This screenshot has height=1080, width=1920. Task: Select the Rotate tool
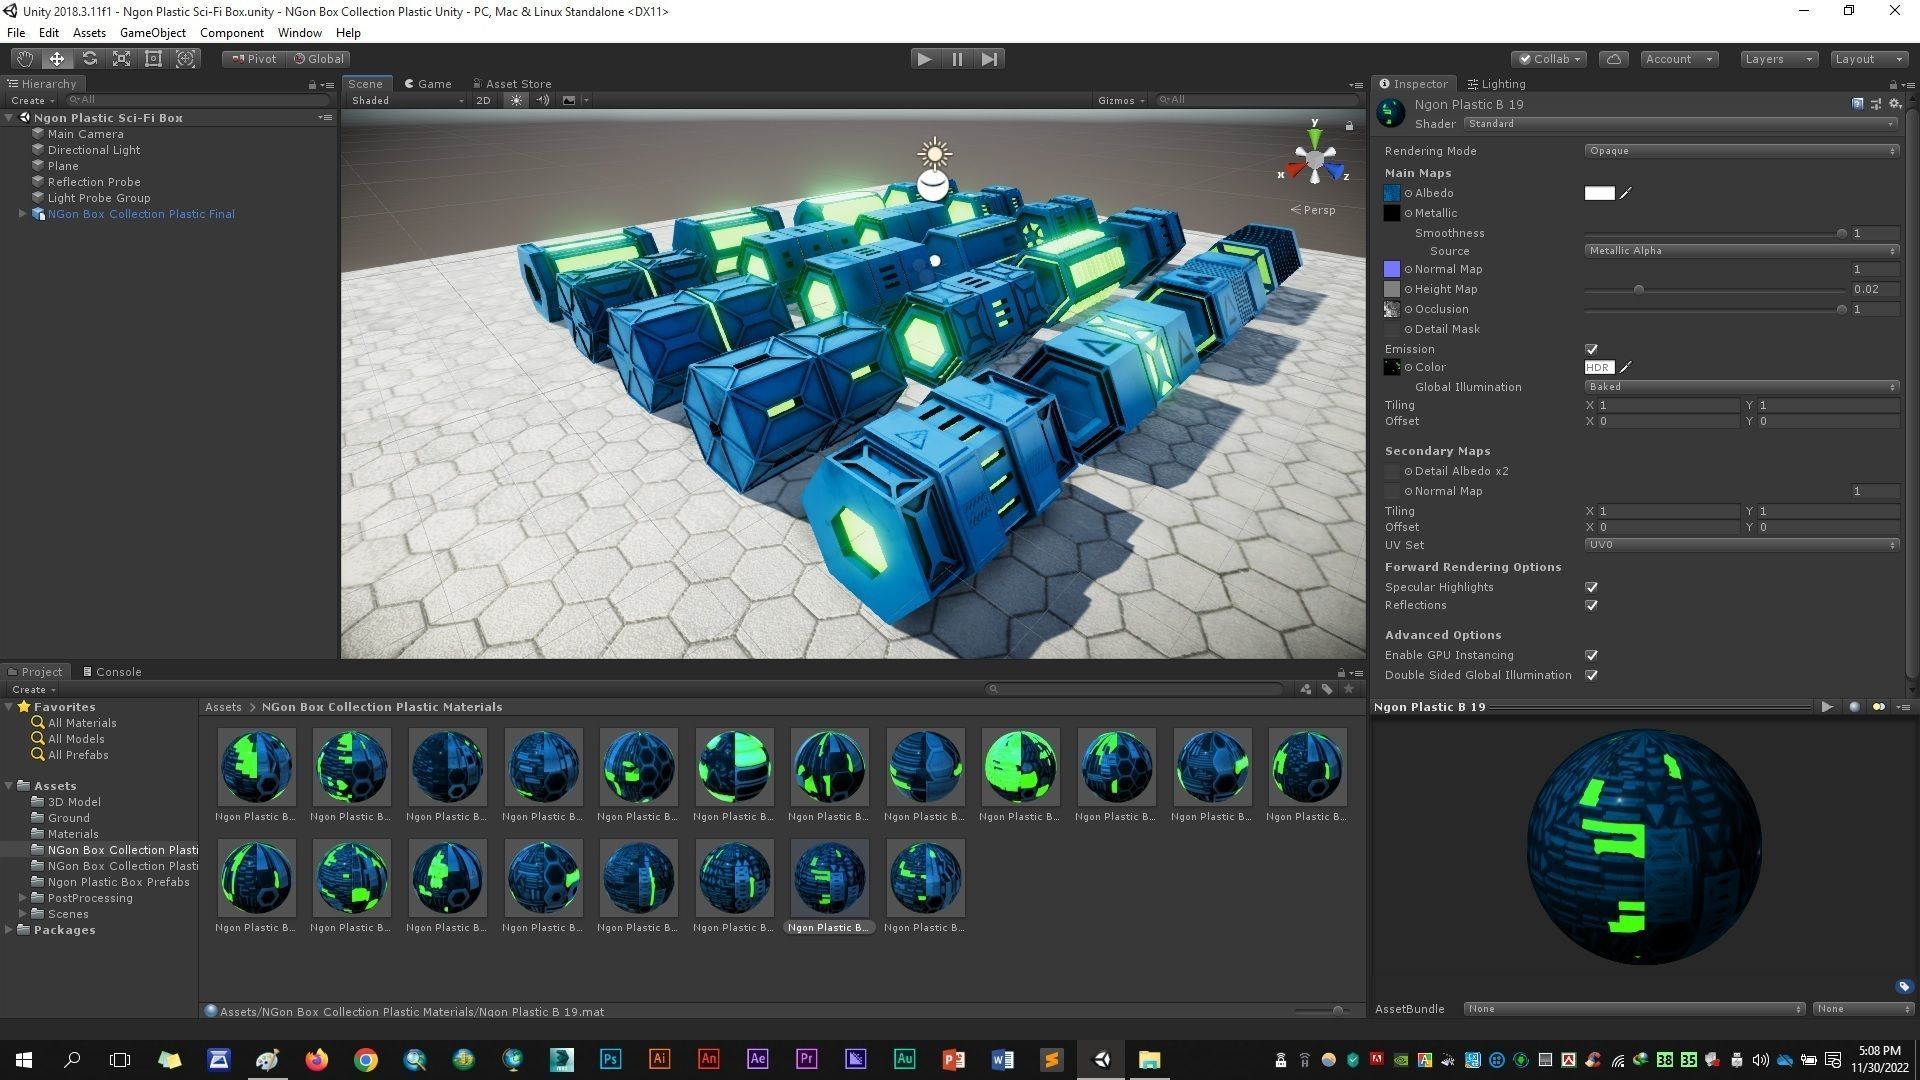tap(89, 59)
